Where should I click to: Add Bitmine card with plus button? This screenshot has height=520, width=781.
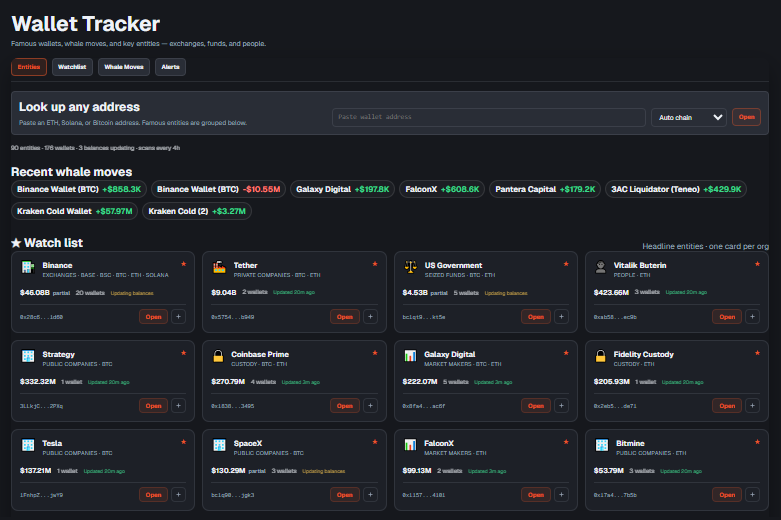pyautogui.click(x=753, y=495)
